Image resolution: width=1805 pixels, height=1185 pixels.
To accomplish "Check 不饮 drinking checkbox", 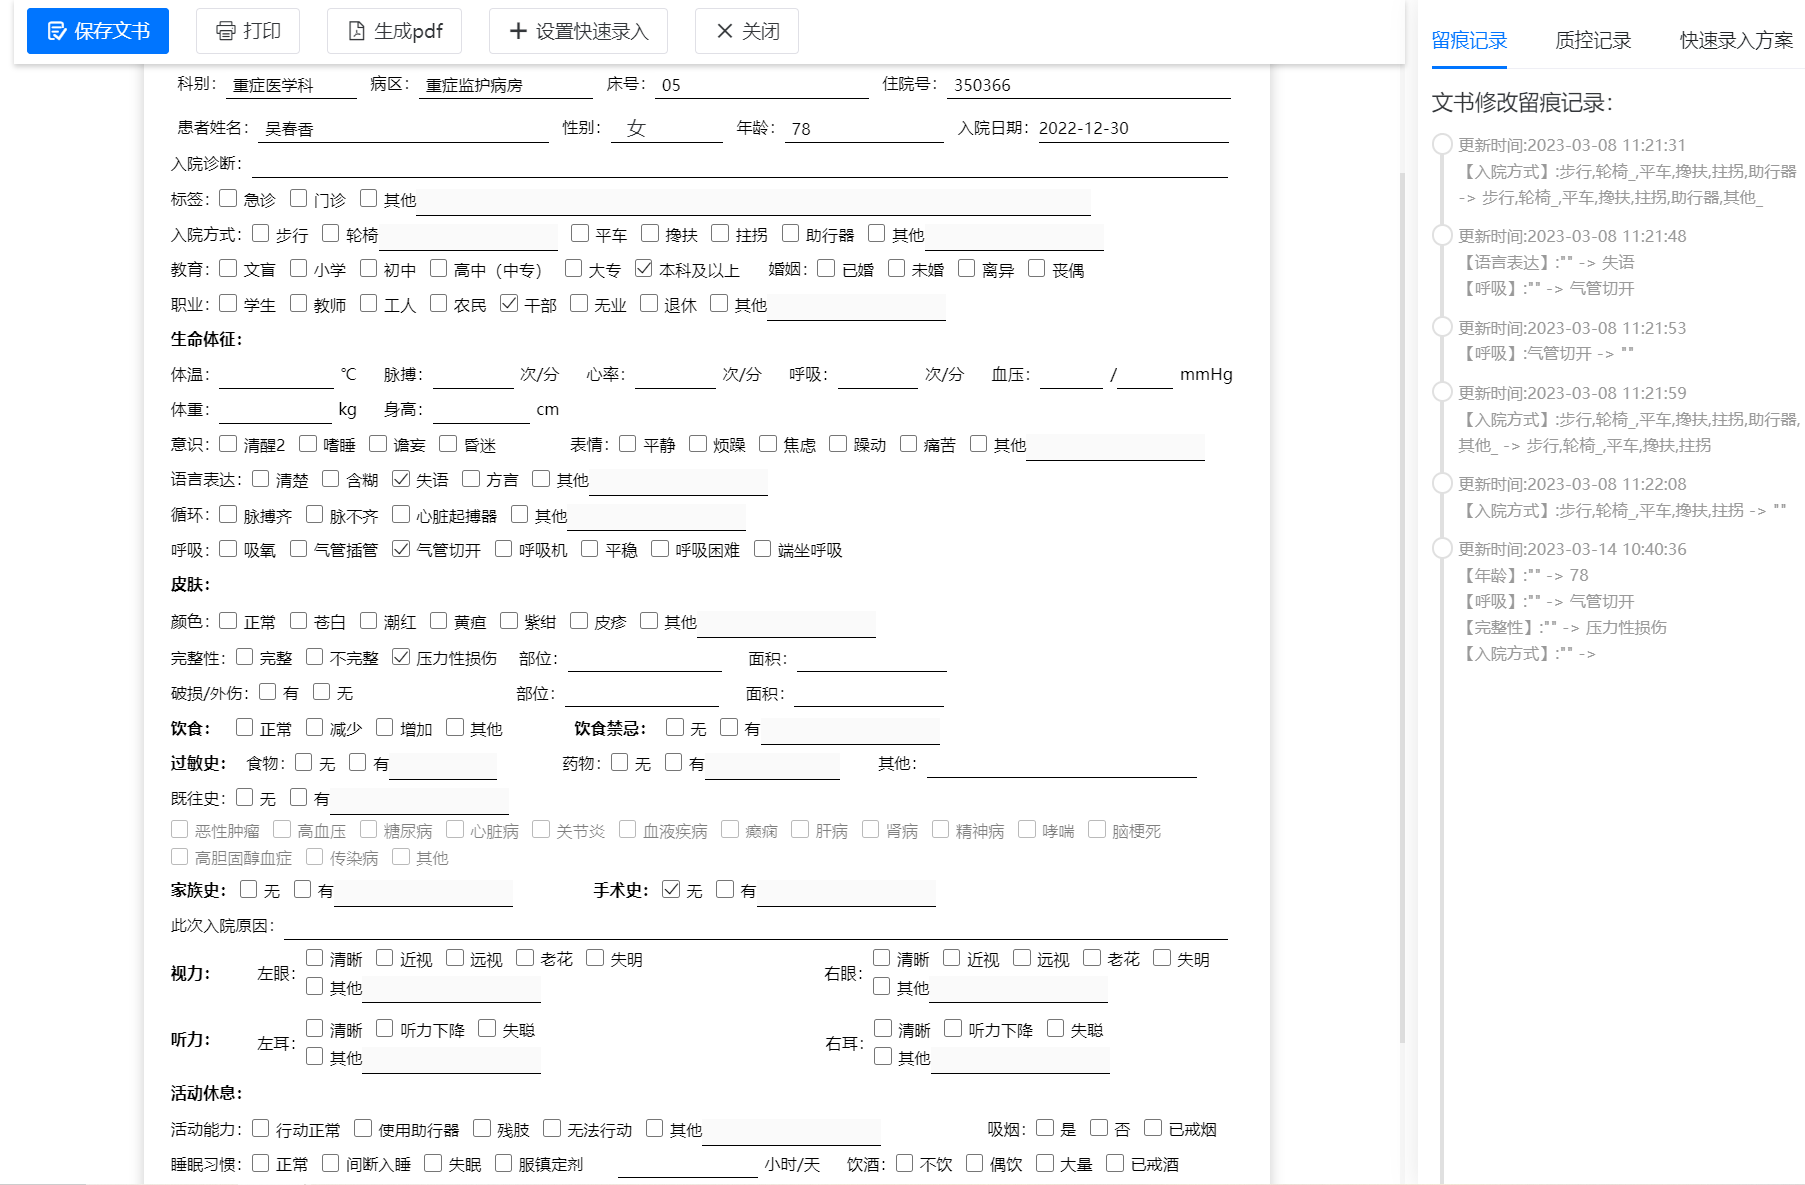I will click(904, 1163).
